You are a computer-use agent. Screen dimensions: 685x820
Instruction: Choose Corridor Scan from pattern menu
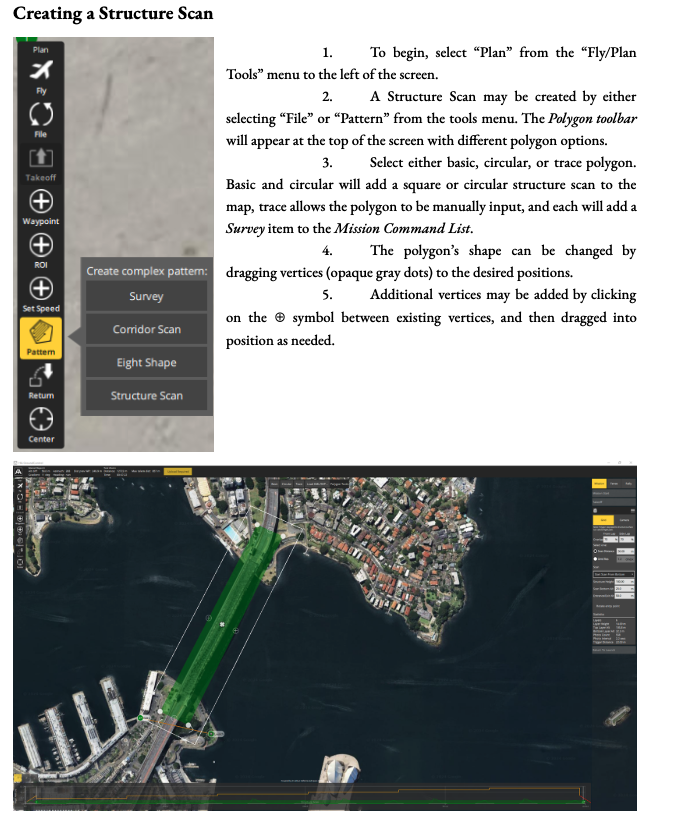click(146, 329)
